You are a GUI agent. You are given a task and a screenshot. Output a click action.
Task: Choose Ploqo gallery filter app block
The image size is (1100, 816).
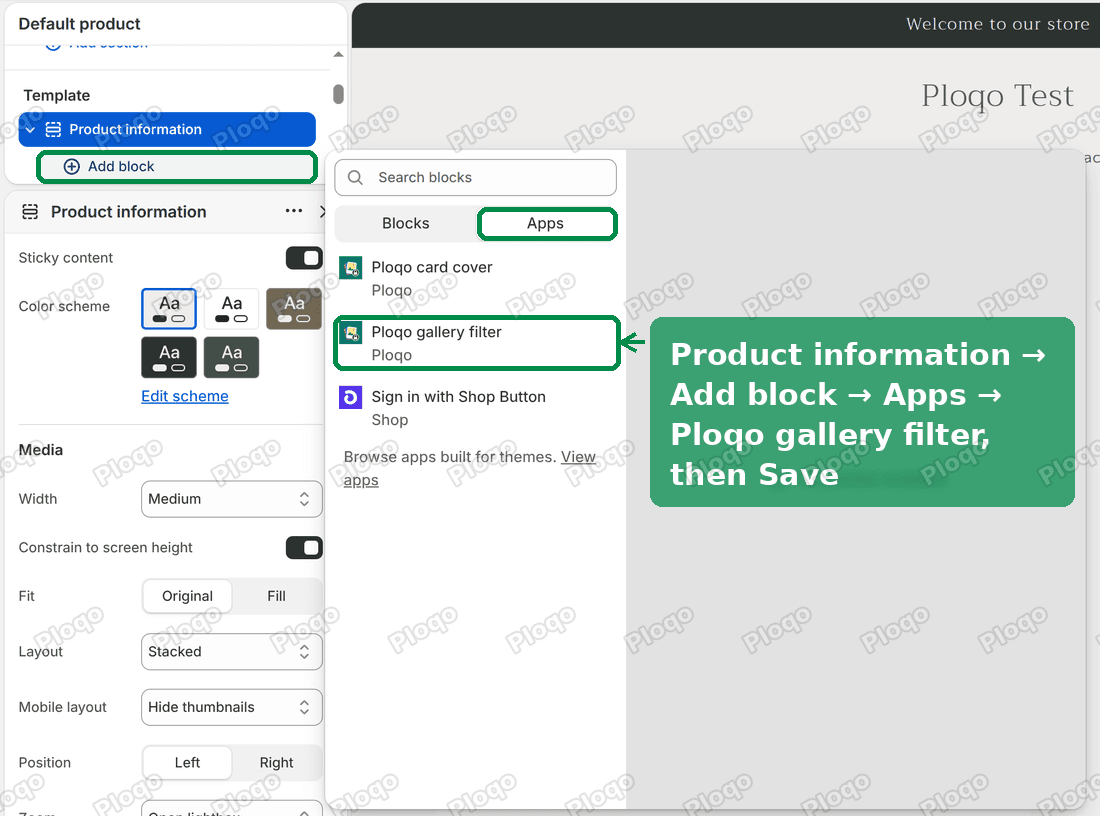click(x=476, y=343)
